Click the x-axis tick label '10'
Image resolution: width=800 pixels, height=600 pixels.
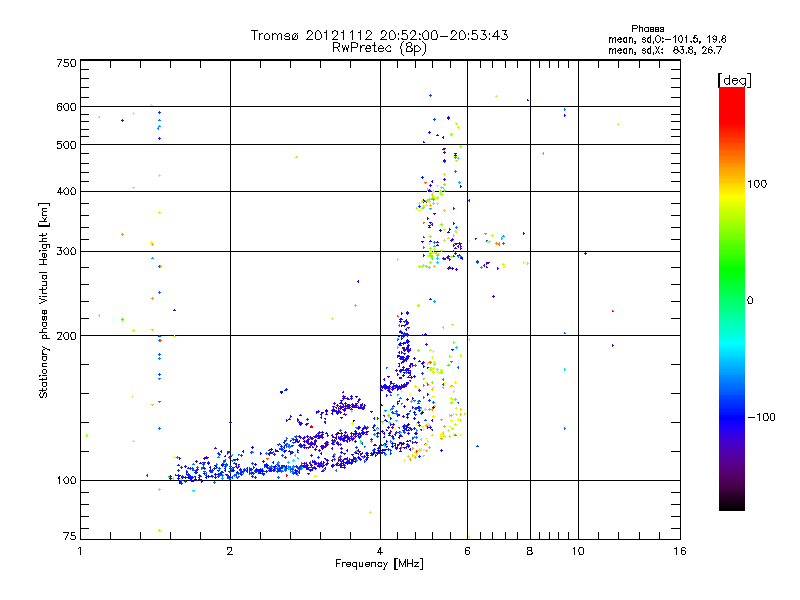(x=578, y=551)
